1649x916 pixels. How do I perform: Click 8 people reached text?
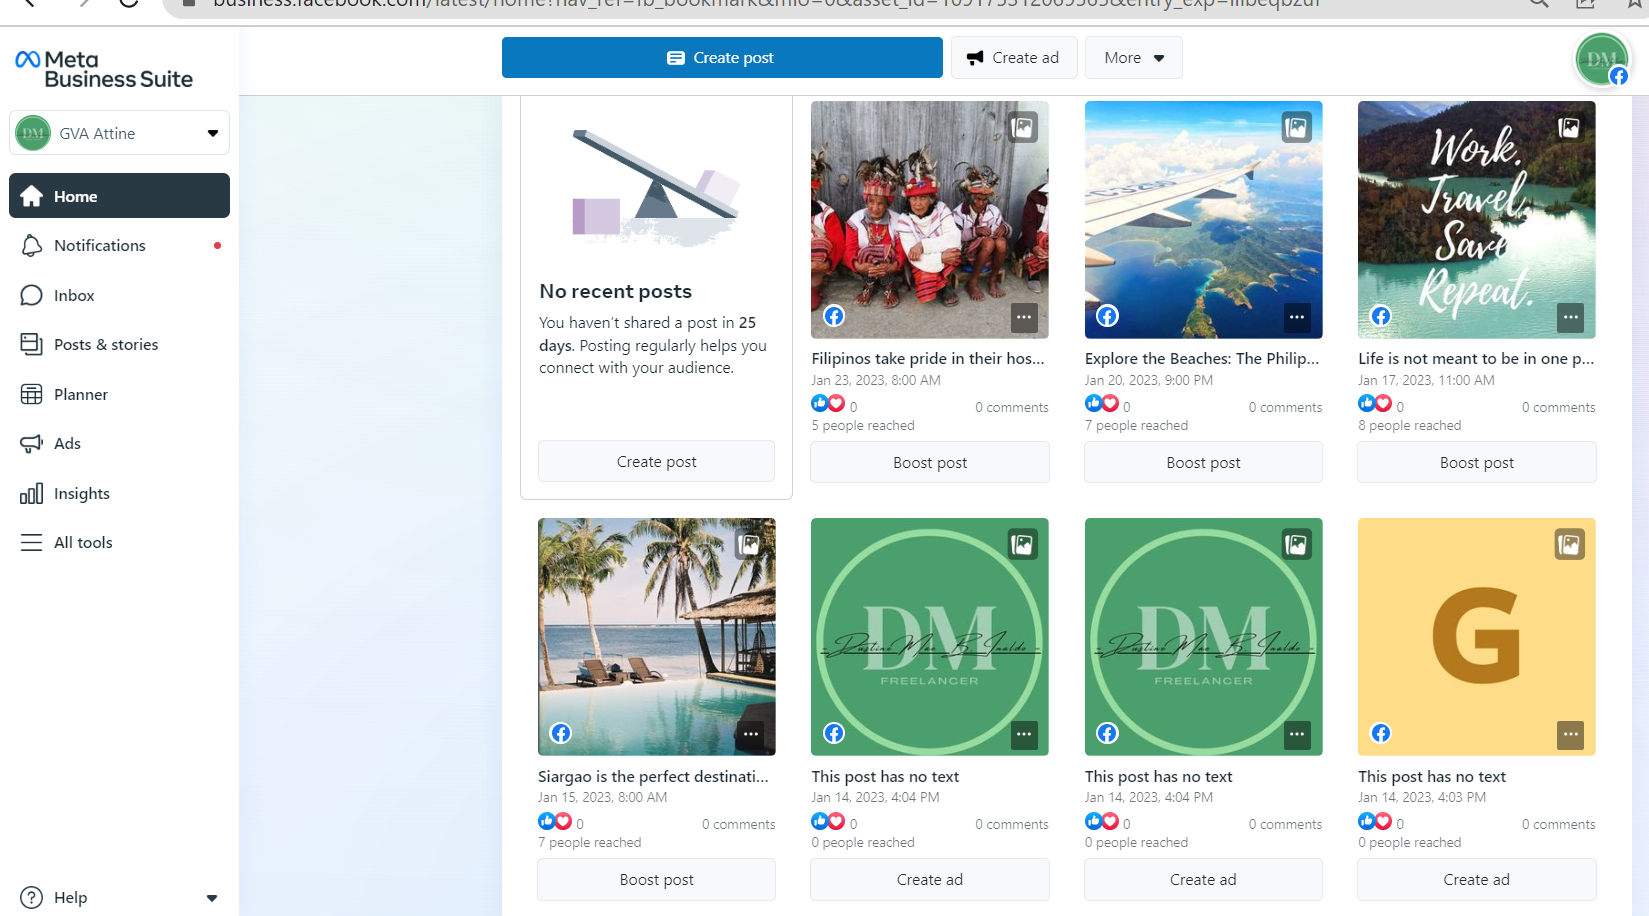click(1410, 426)
